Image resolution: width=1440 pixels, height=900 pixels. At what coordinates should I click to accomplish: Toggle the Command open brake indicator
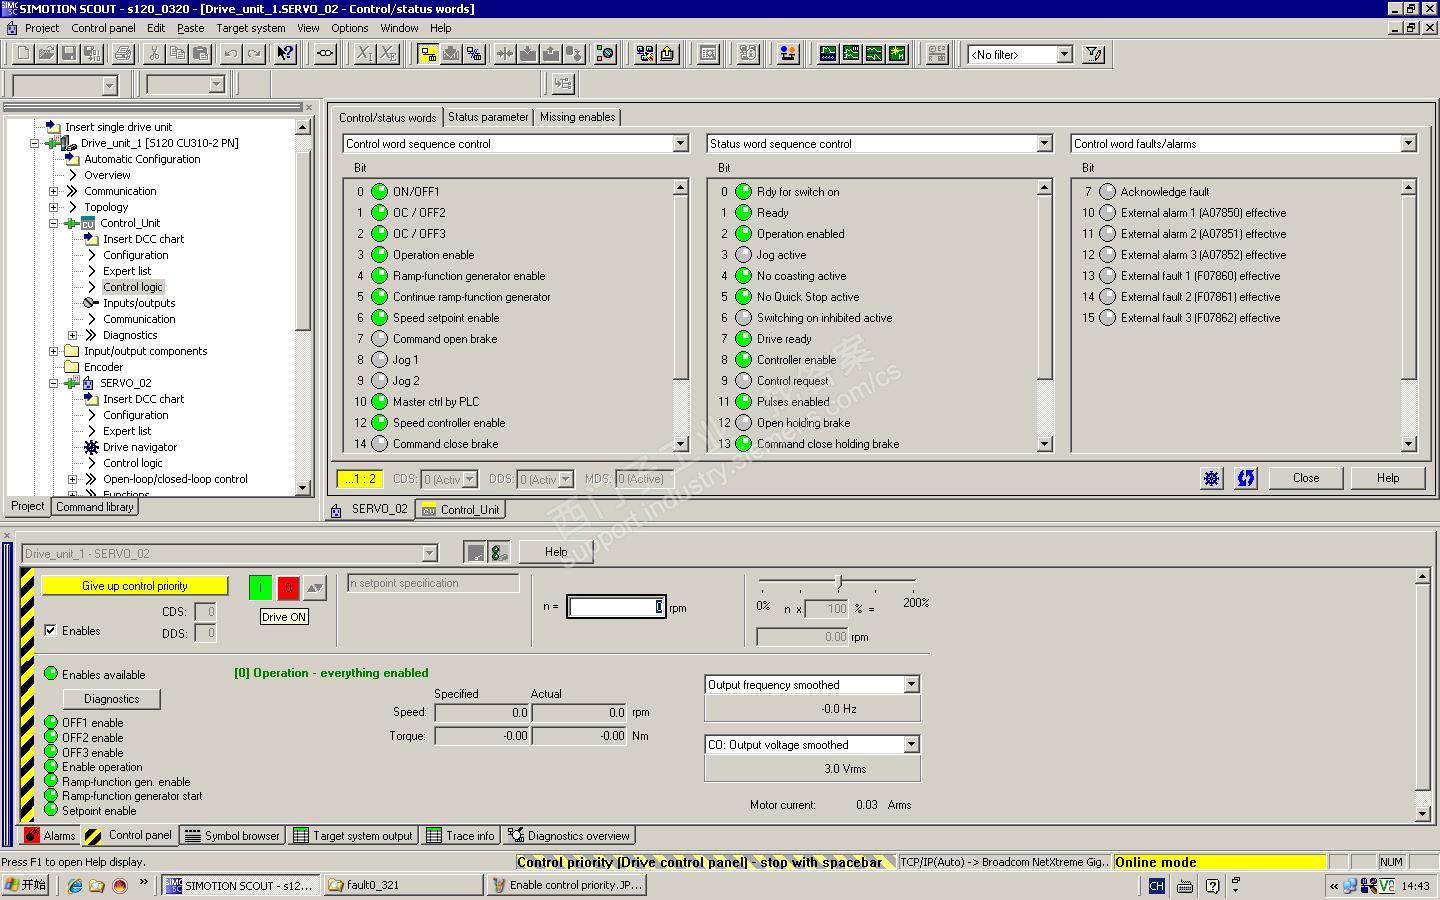point(379,338)
